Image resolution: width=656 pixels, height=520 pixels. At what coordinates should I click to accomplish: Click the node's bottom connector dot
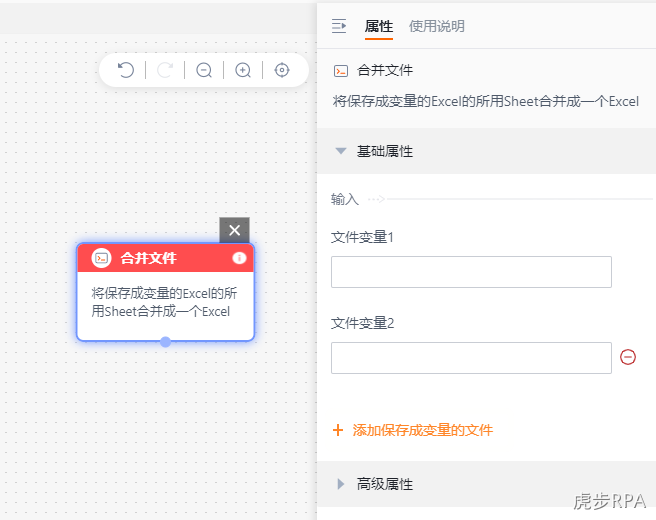[166, 342]
